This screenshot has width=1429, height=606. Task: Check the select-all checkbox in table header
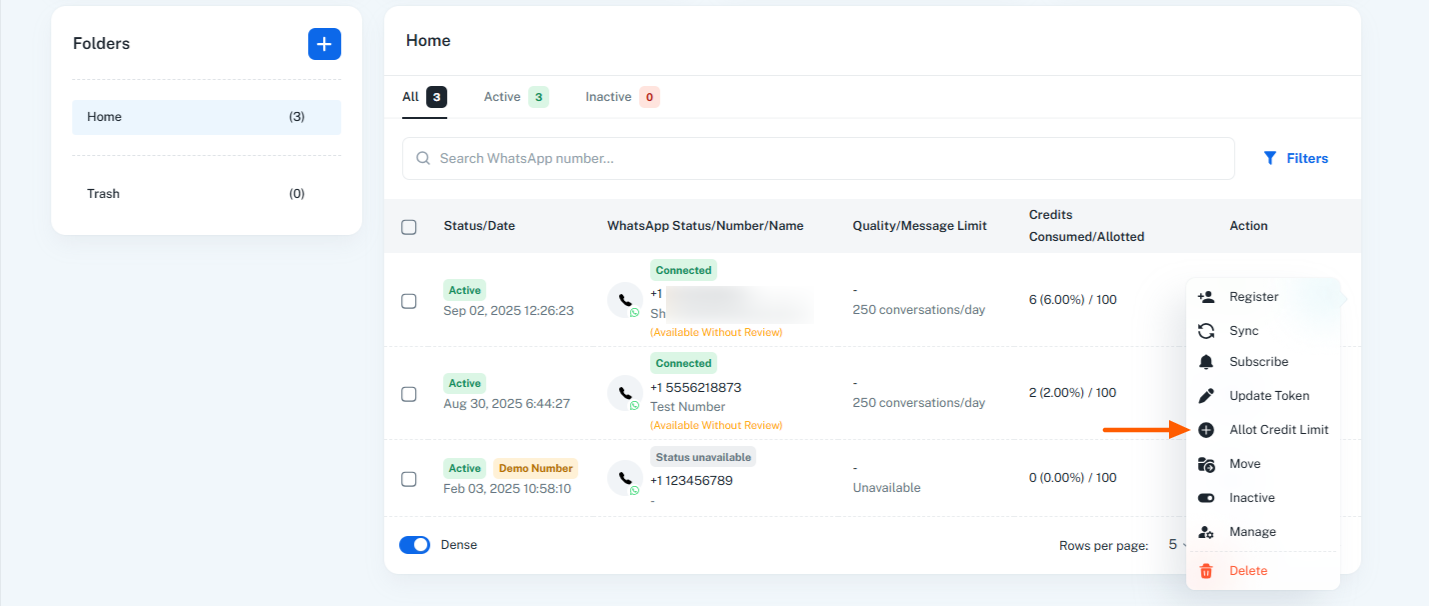click(x=409, y=227)
